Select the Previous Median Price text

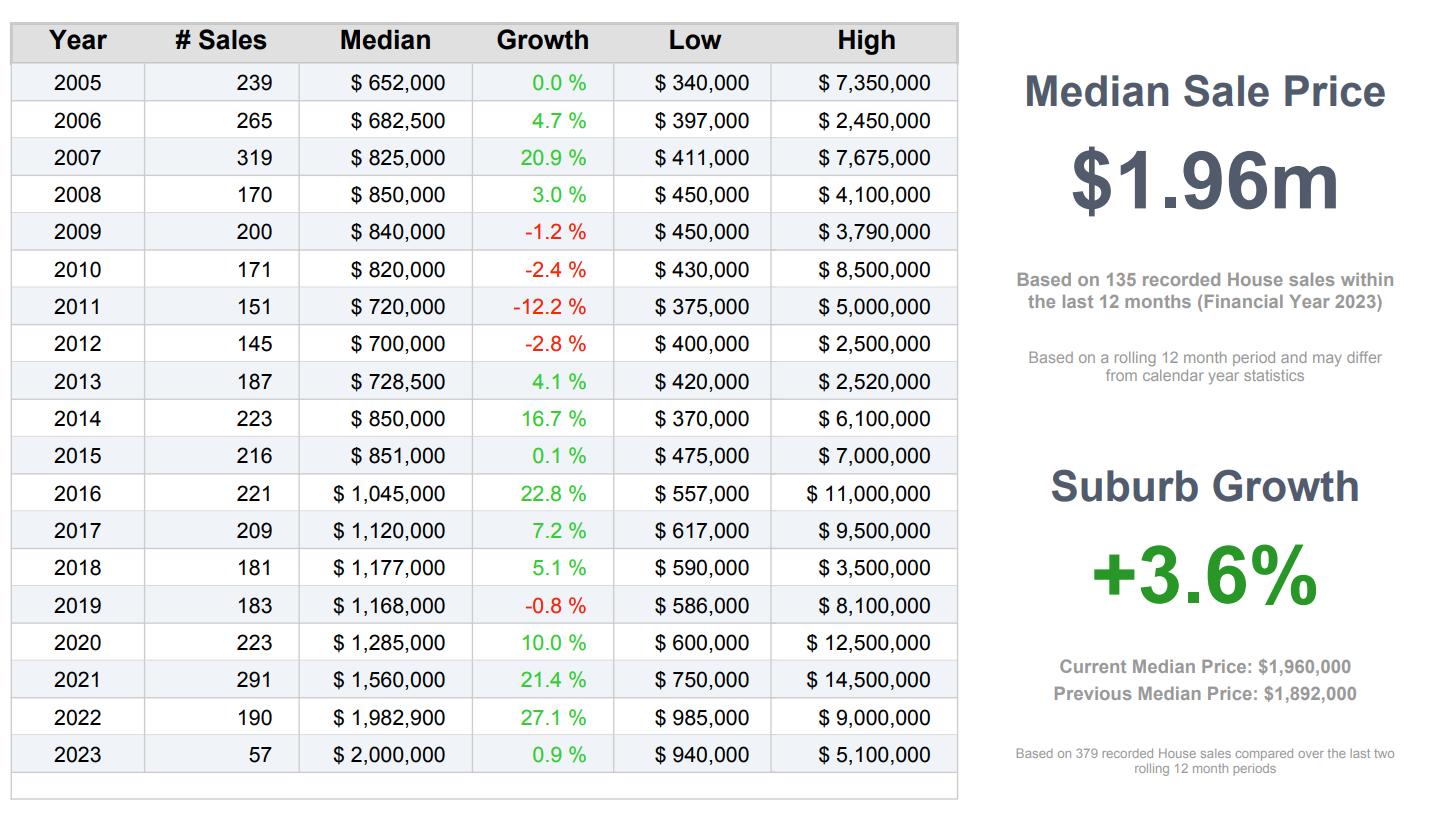pos(1204,694)
